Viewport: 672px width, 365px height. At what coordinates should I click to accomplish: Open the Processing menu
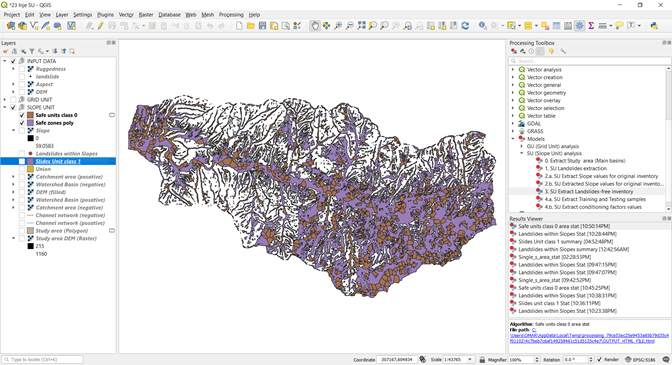click(231, 15)
